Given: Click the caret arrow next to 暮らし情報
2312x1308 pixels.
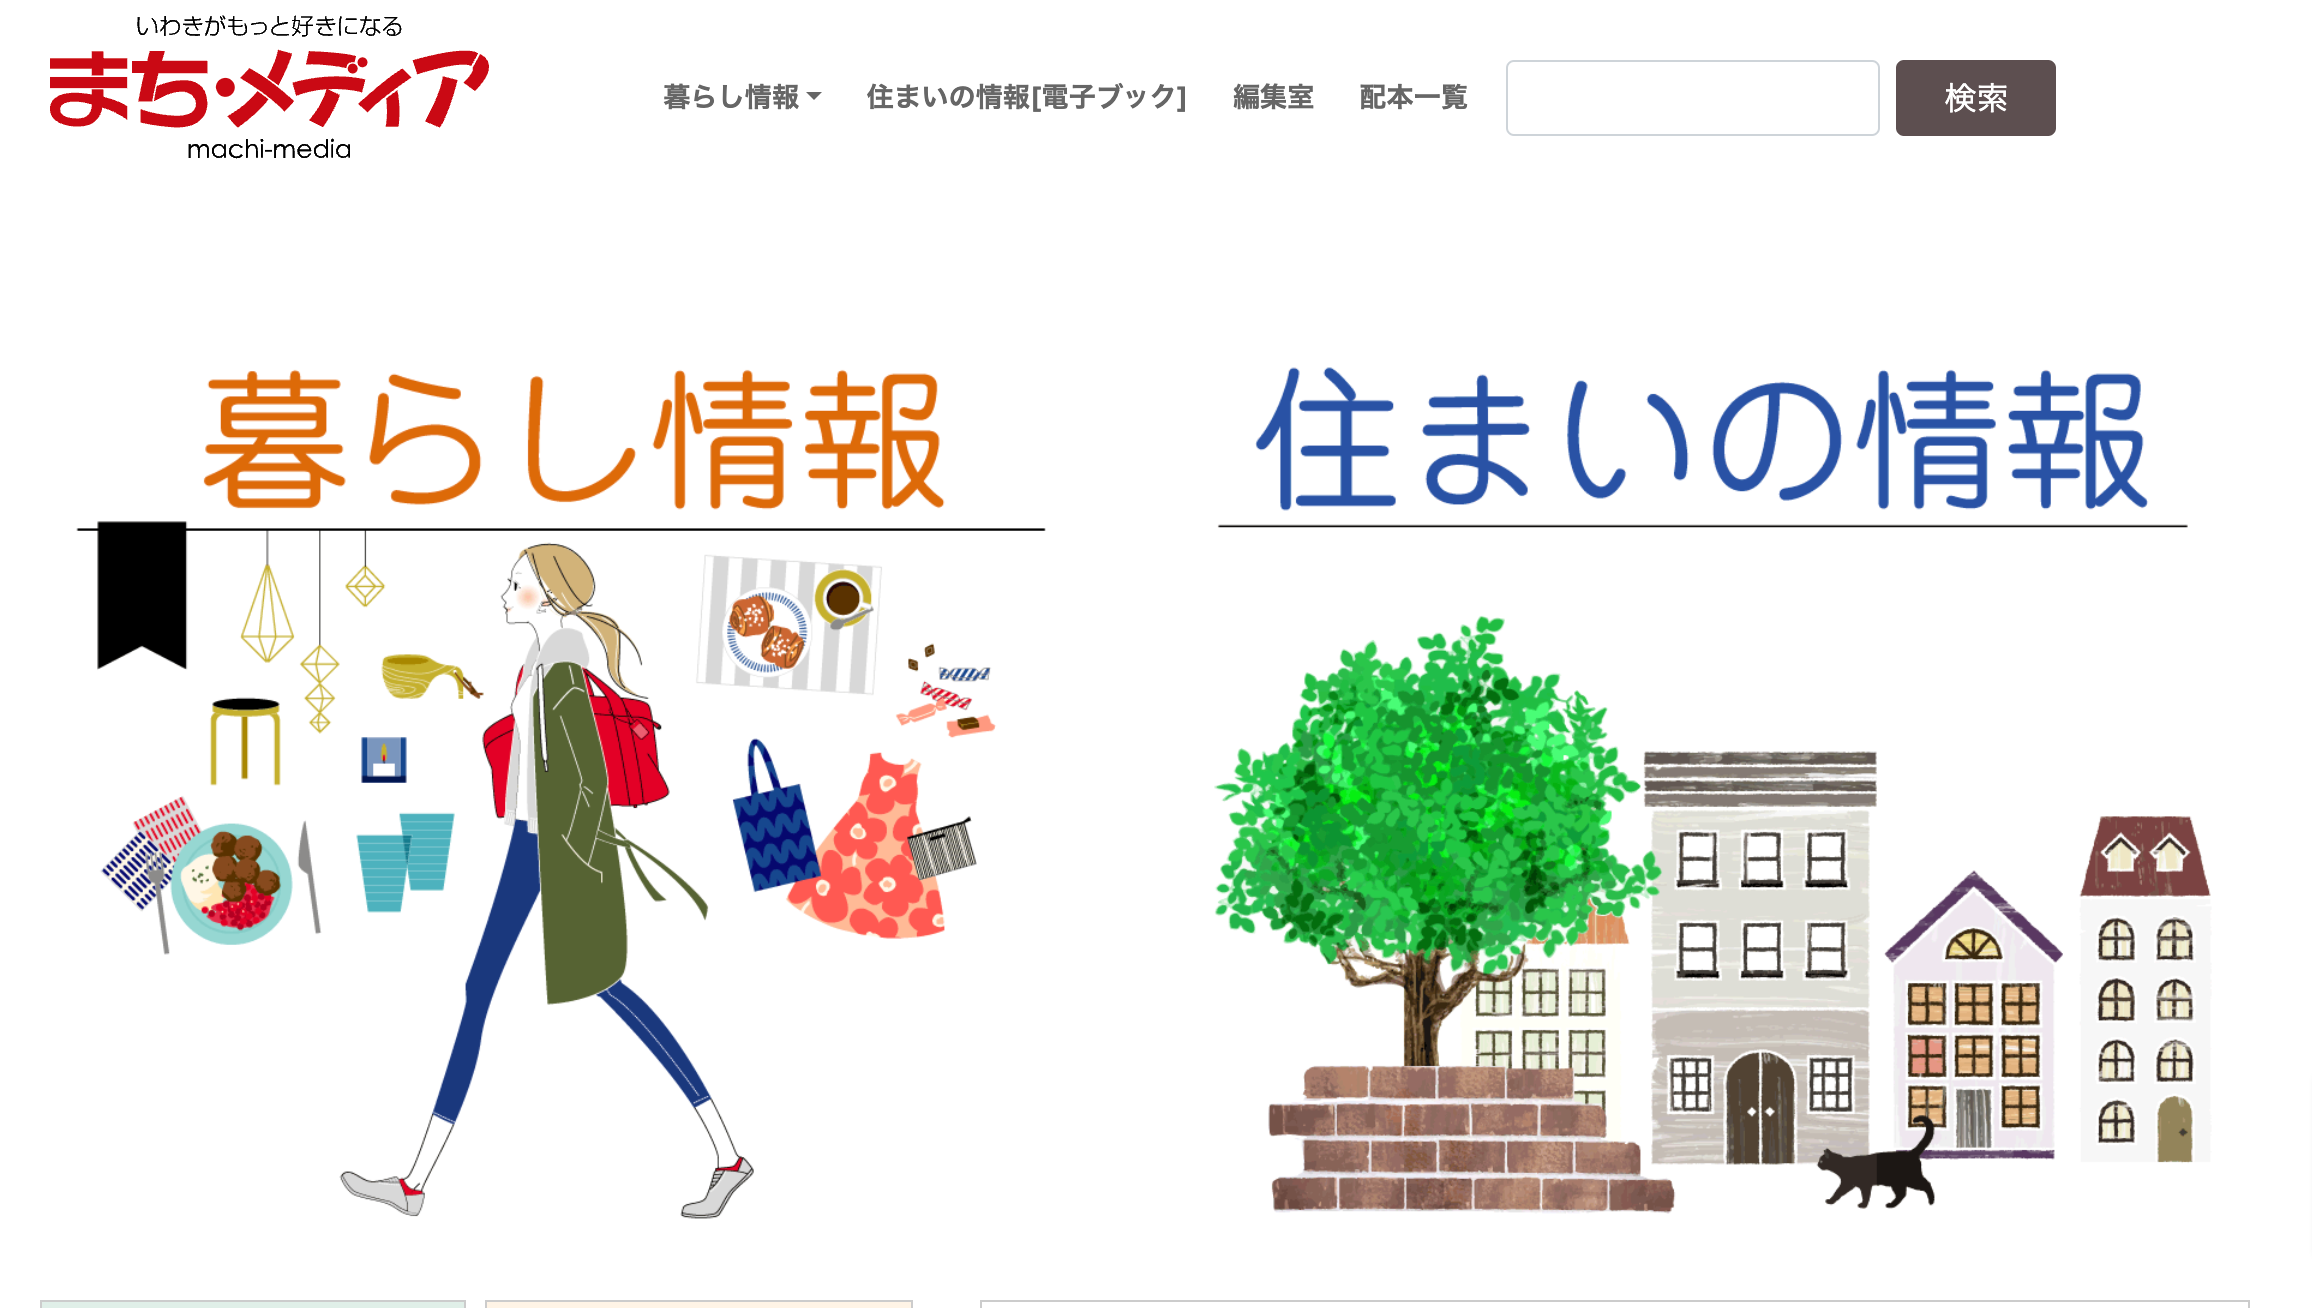Looking at the screenshot, I should pos(814,97).
